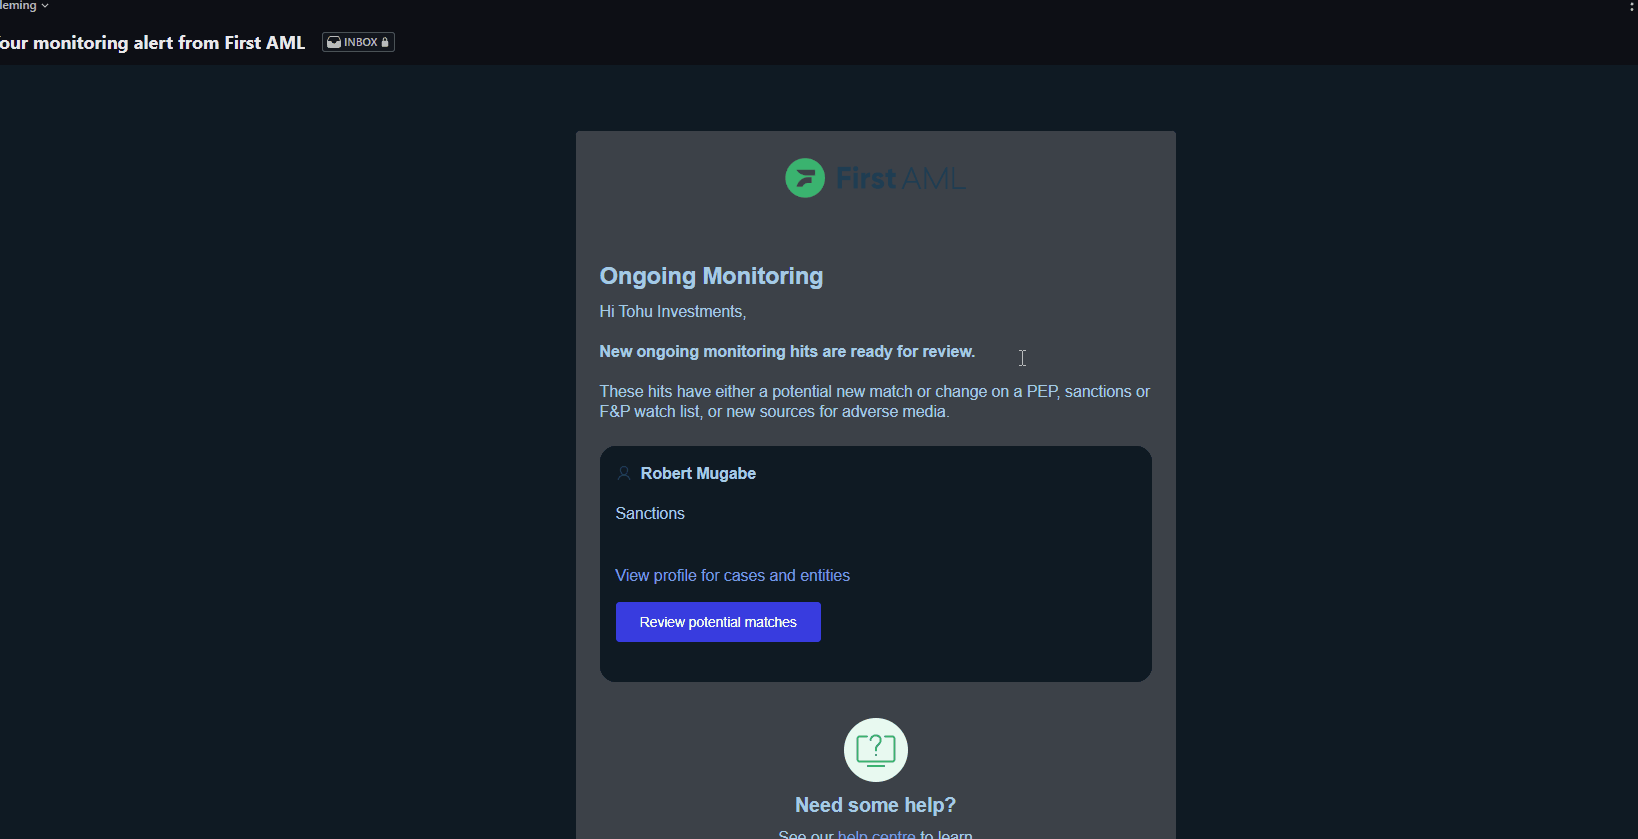Expand the sender name dropdown chevron
The height and width of the screenshot is (839, 1638).
pos(45,6)
